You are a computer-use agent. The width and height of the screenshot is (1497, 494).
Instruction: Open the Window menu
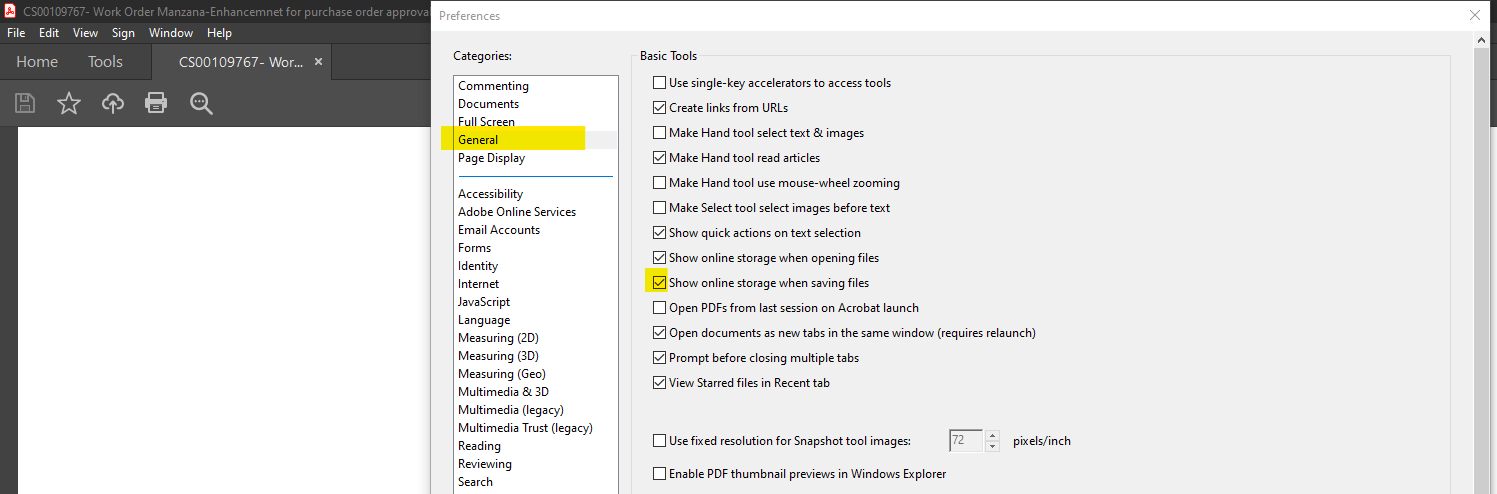pyautogui.click(x=171, y=33)
